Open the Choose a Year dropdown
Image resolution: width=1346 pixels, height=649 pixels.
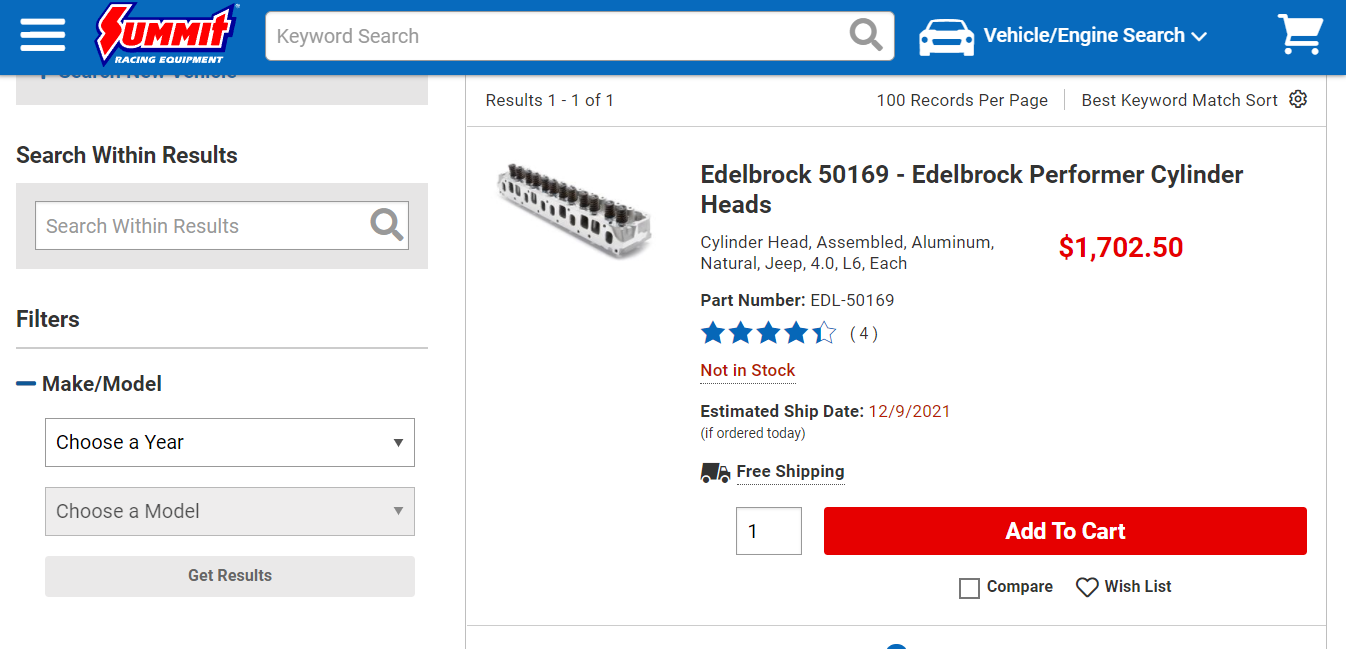(x=230, y=442)
